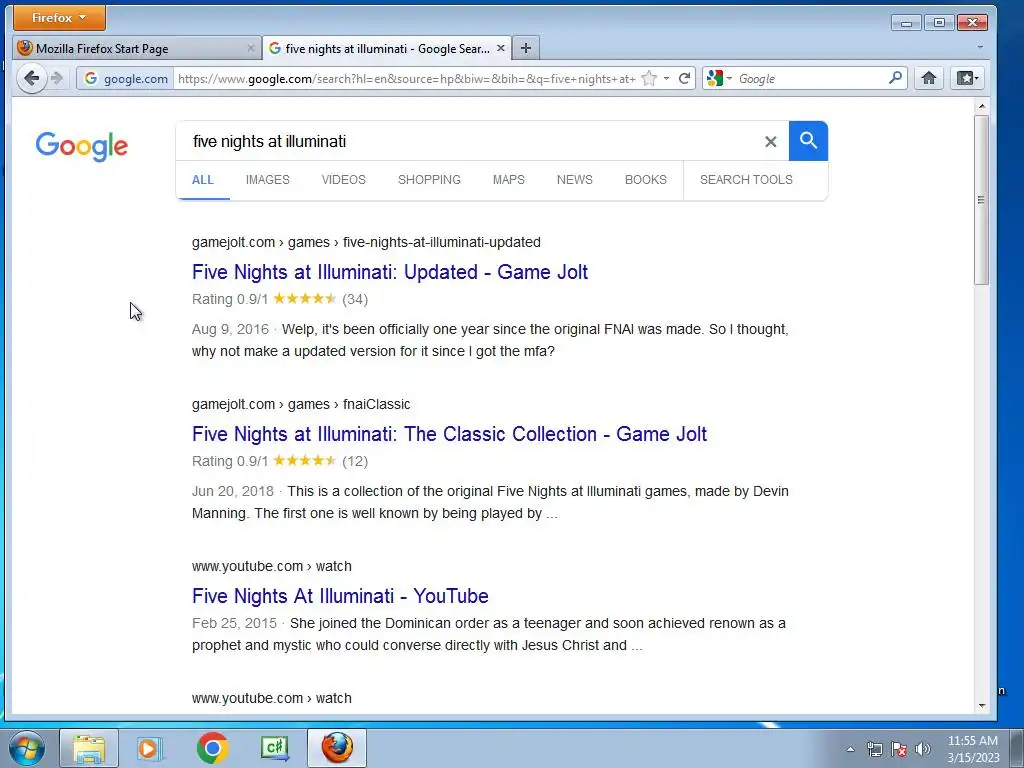Open the Action Center flag icon
The height and width of the screenshot is (768, 1024).
tap(899, 749)
